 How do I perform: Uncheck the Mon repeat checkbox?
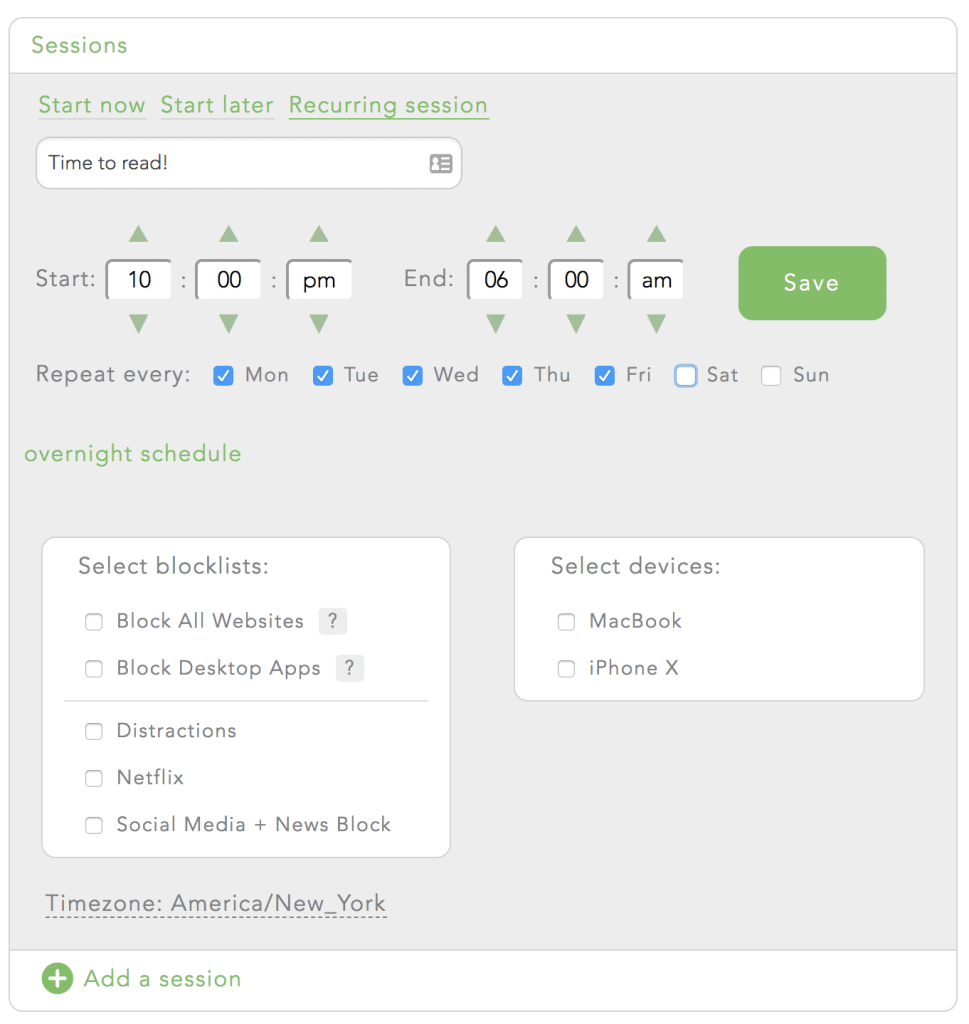(x=224, y=376)
